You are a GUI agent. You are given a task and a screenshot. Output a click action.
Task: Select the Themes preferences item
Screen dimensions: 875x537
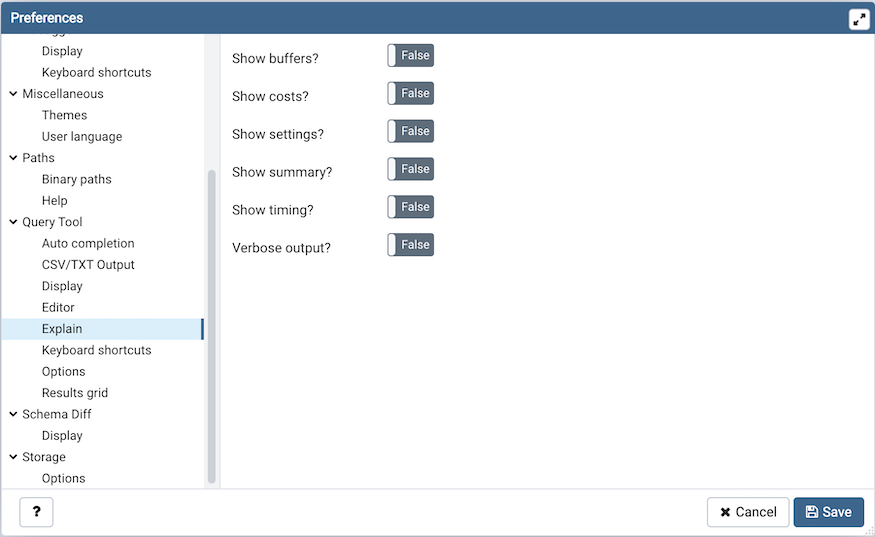click(64, 115)
